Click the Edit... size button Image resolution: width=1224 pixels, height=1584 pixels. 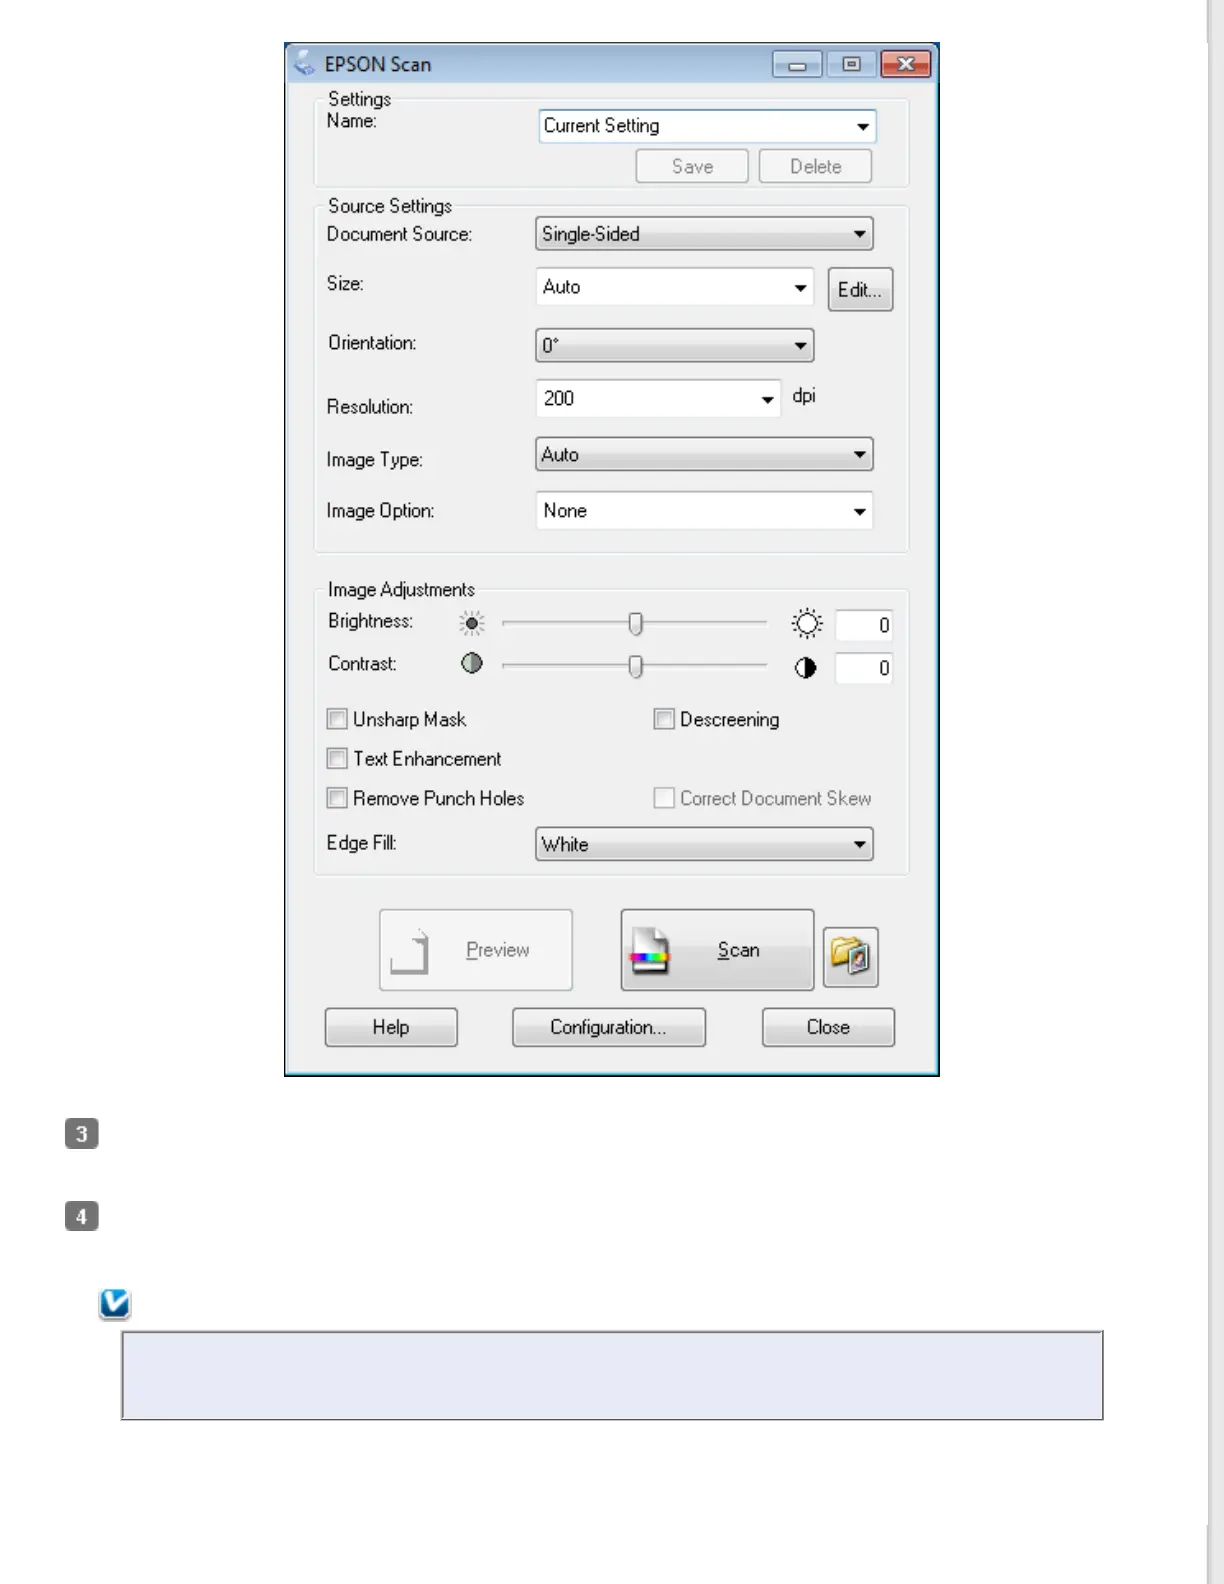(x=860, y=289)
